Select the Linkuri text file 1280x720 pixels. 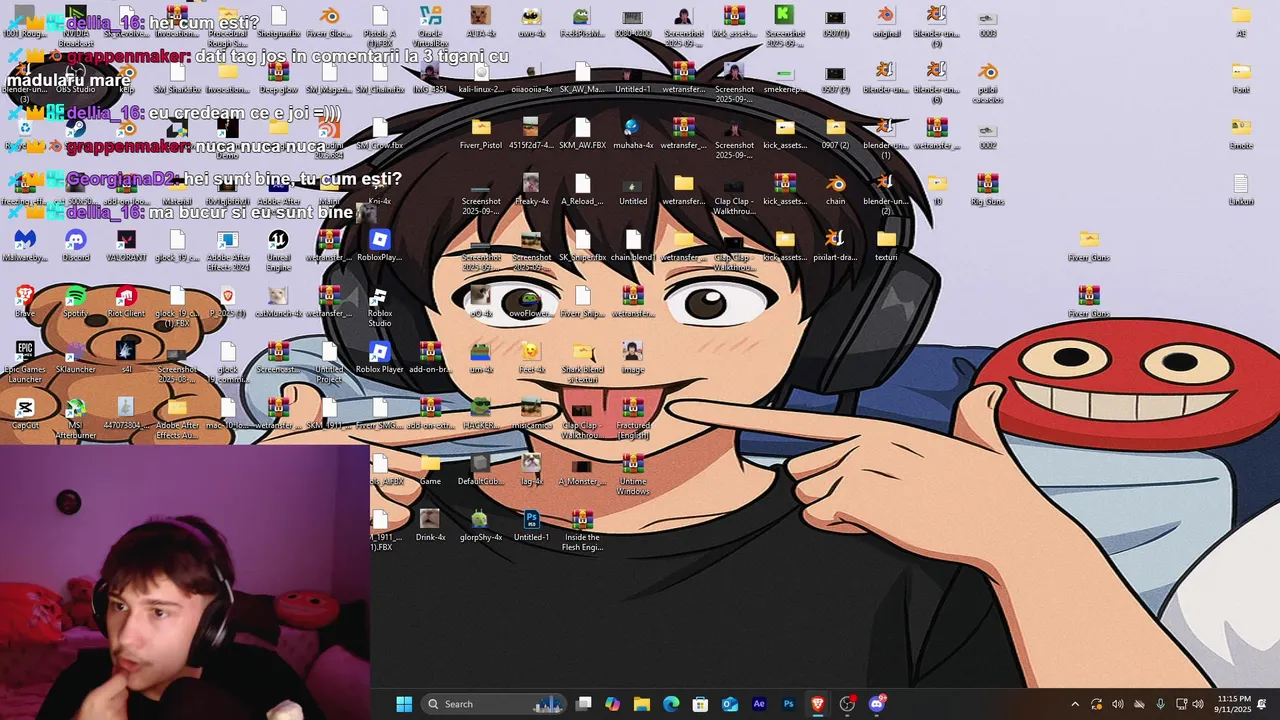tap(1241, 190)
